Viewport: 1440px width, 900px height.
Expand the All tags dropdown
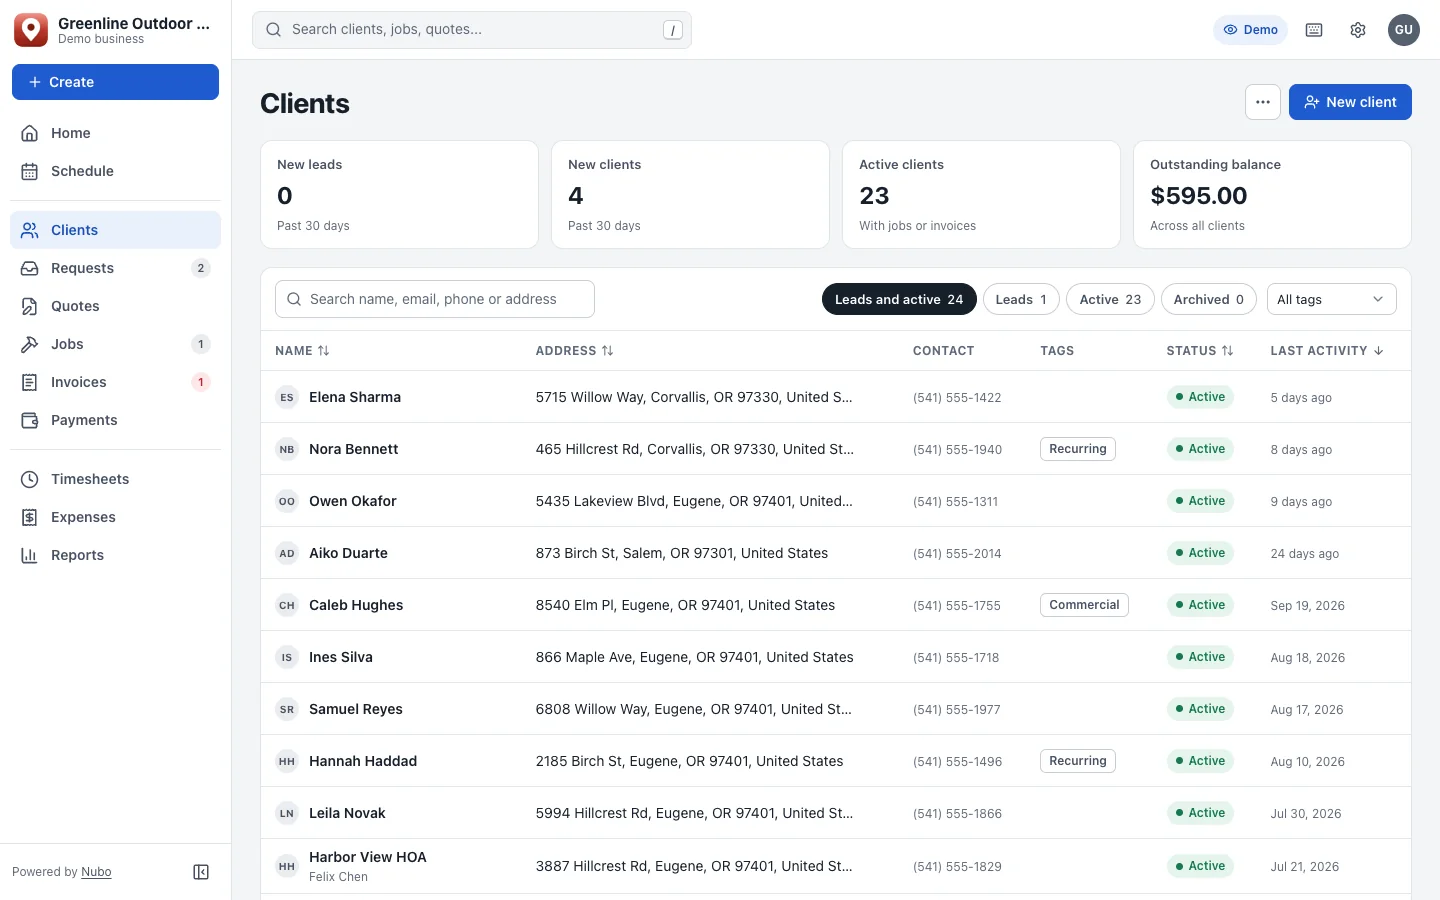coord(1331,299)
